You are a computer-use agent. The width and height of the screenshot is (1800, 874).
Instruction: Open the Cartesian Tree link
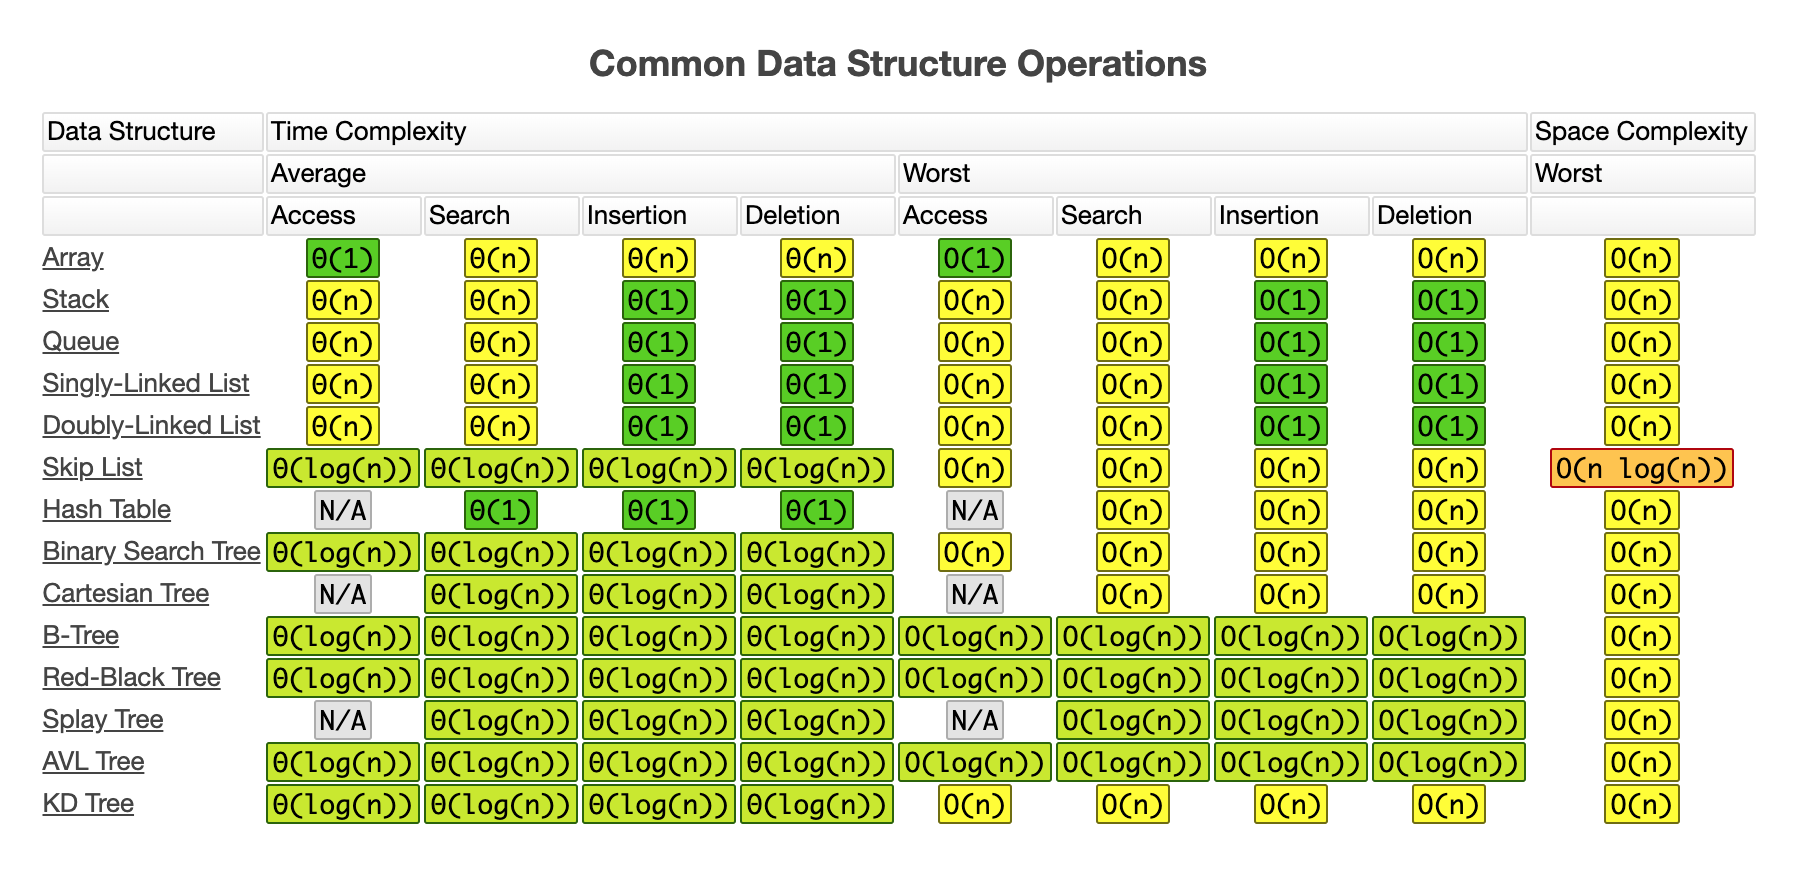[126, 594]
